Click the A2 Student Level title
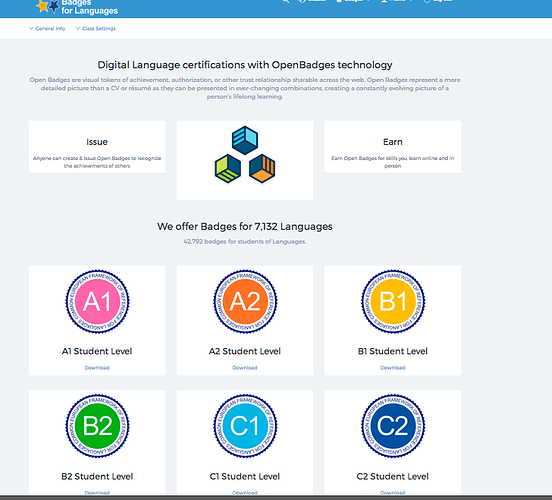 pyautogui.click(x=245, y=351)
